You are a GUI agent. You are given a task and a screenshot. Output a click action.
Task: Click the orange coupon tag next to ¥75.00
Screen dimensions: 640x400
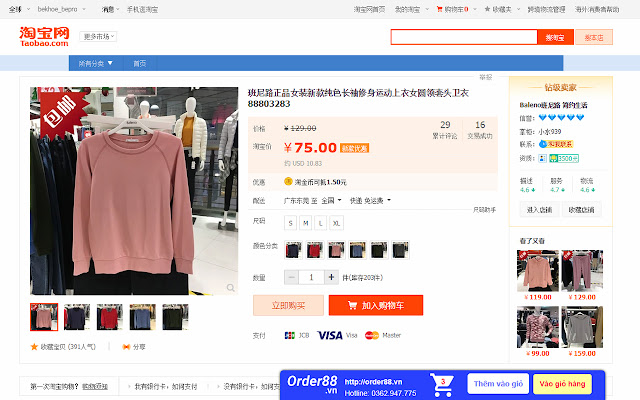click(x=355, y=148)
